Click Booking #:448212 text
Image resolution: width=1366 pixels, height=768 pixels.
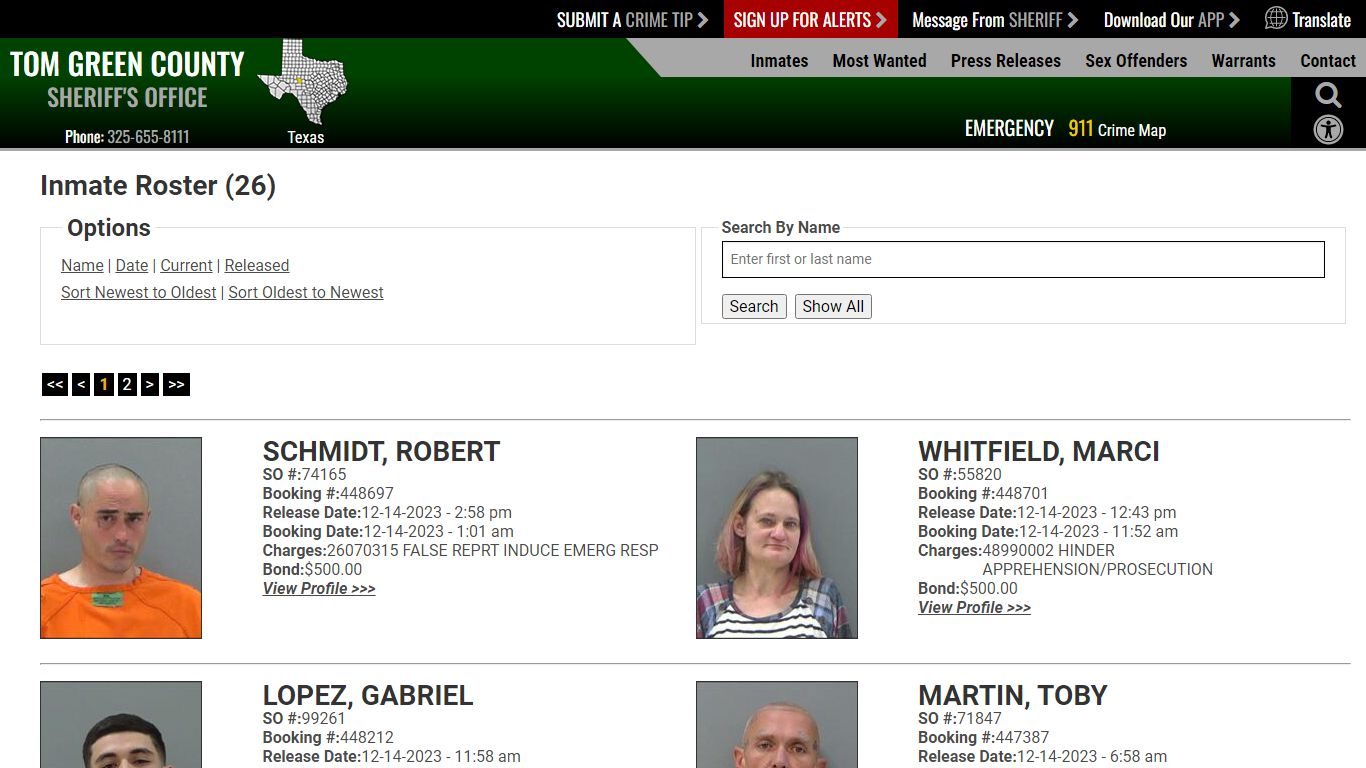coord(328,737)
